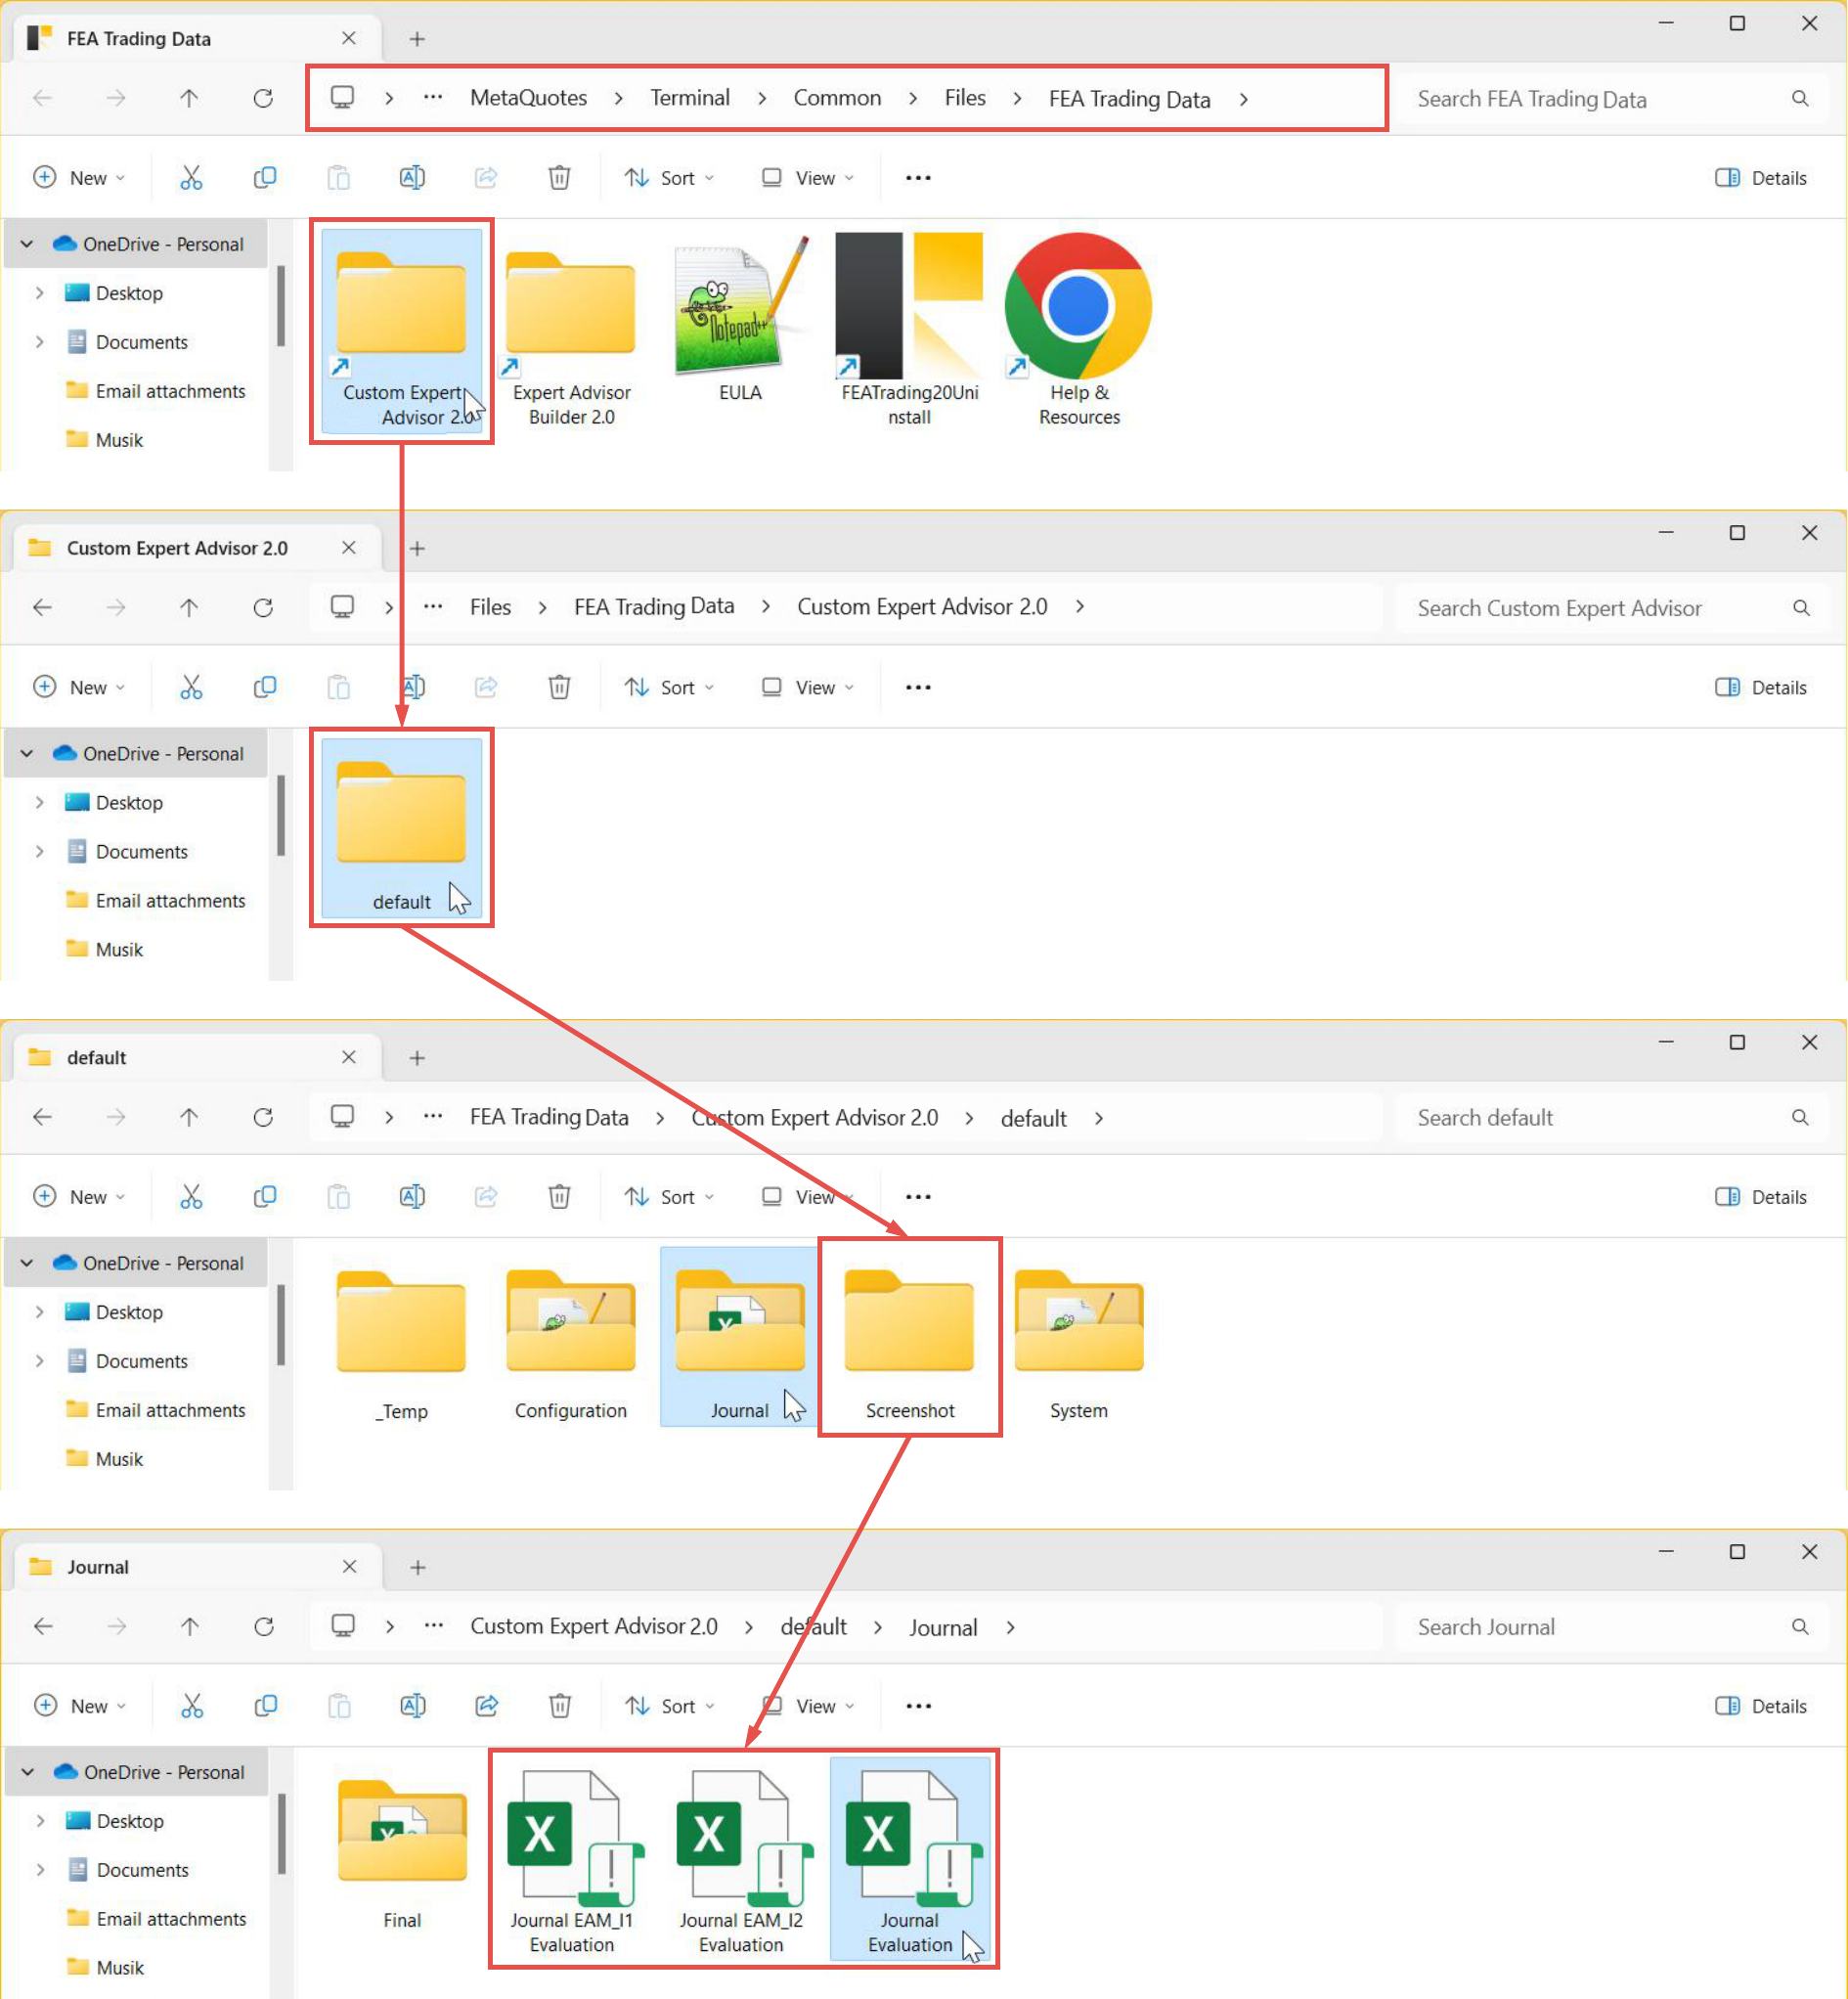Click FEA Trading Data breadcrumb in default window
This screenshot has width=1848, height=1999.
click(549, 1117)
